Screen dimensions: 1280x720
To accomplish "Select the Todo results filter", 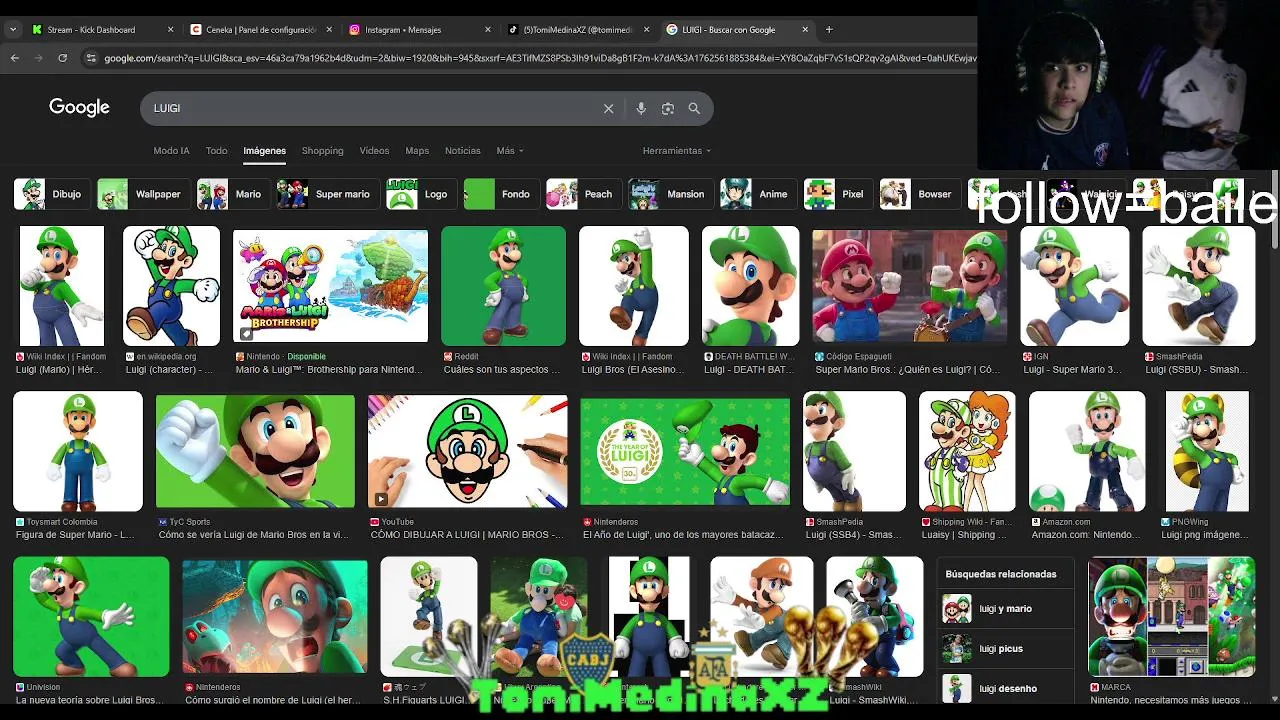I will 216,151.
